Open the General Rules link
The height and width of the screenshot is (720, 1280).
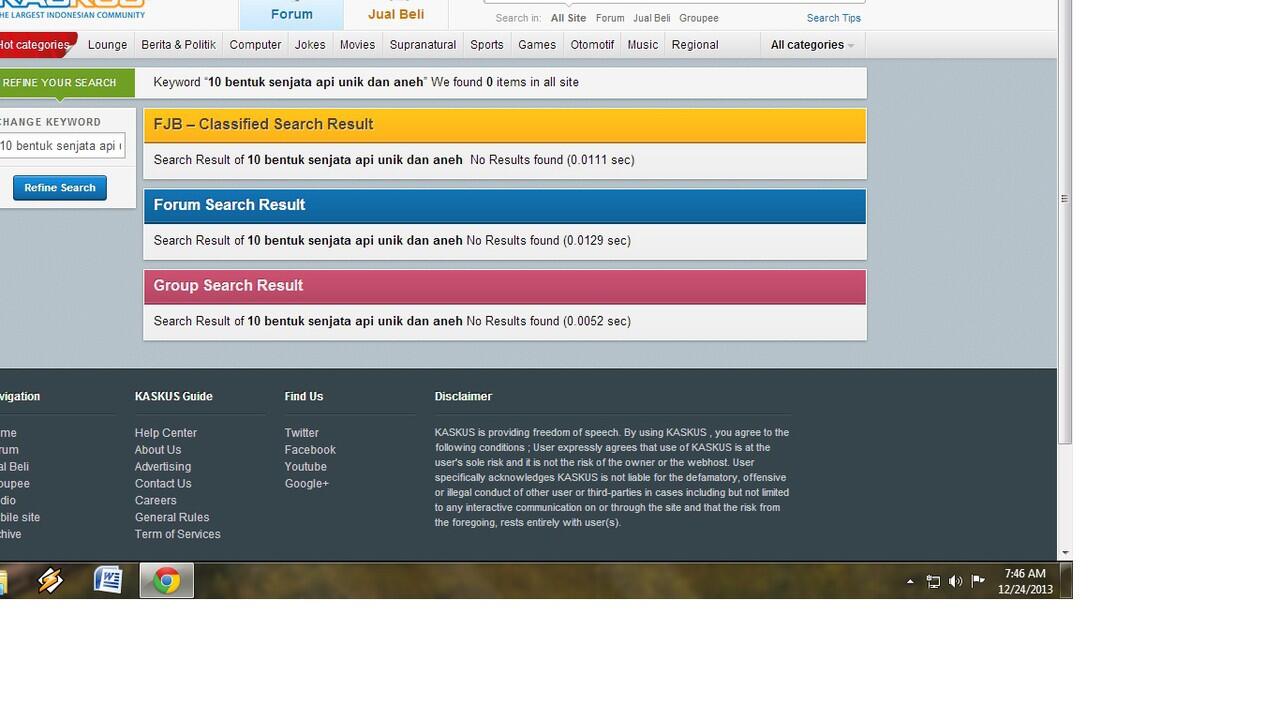tap(172, 518)
